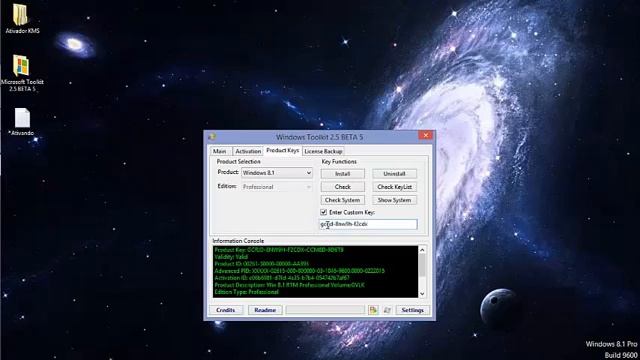Click the Information Console scroll up arrow

click(422, 250)
